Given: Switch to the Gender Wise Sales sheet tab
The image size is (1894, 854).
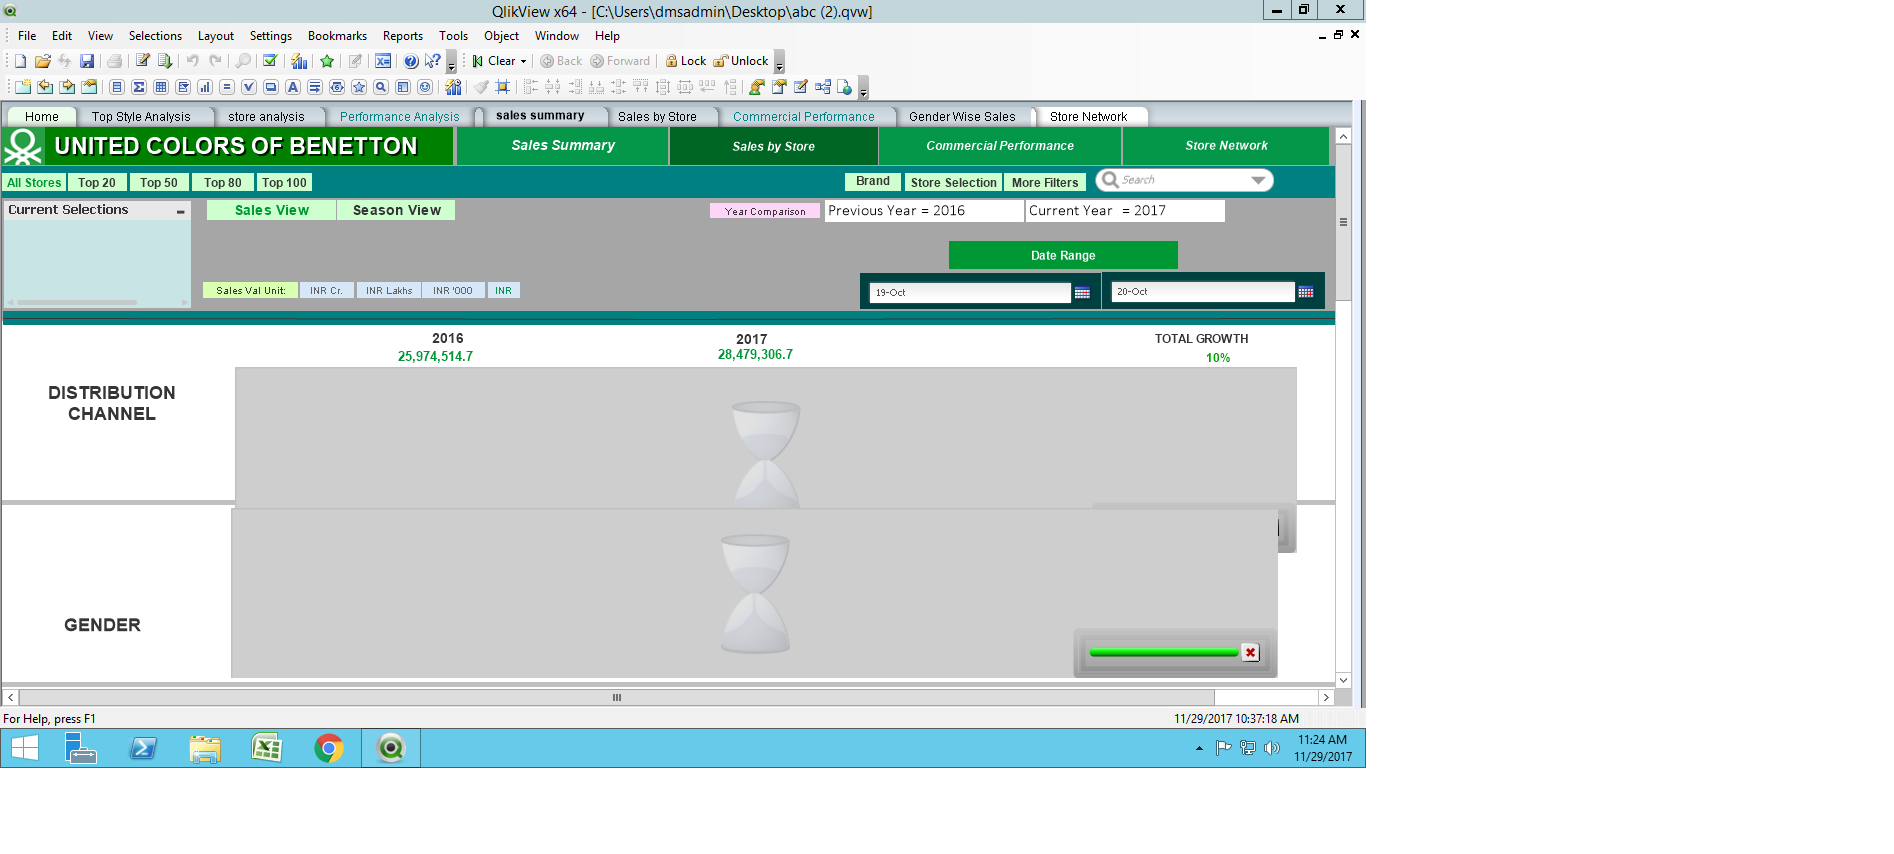Looking at the screenshot, I should pyautogui.click(x=962, y=117).
